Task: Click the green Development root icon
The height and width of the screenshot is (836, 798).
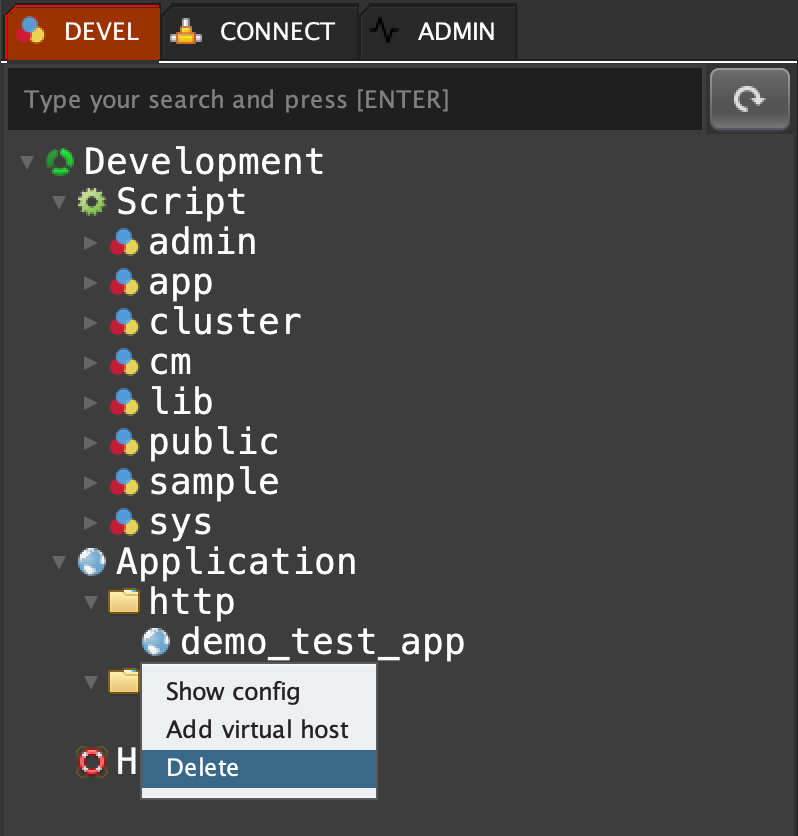Action: 60,162
